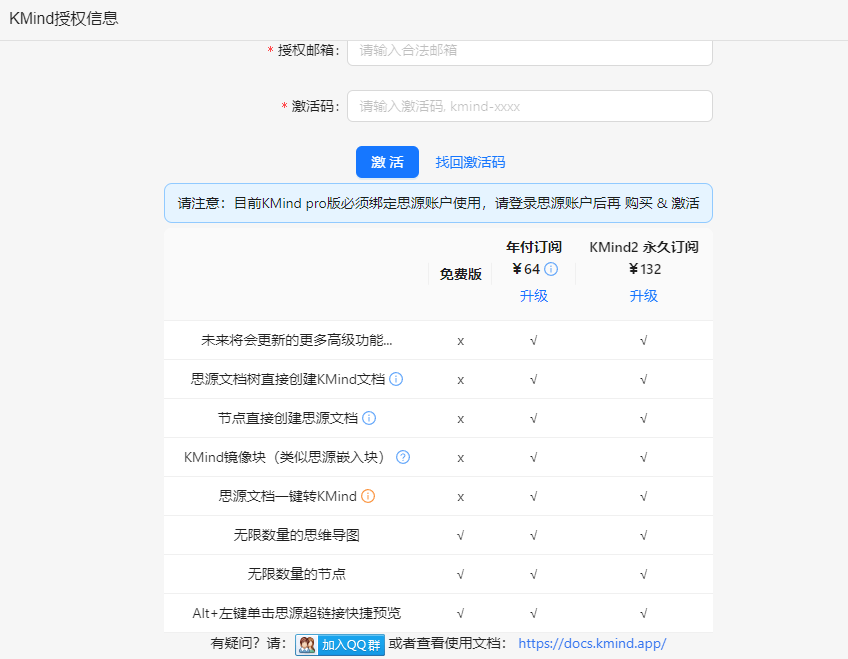Click info icon beside 思源文档树直接创建KMind文档

[396, 379]
